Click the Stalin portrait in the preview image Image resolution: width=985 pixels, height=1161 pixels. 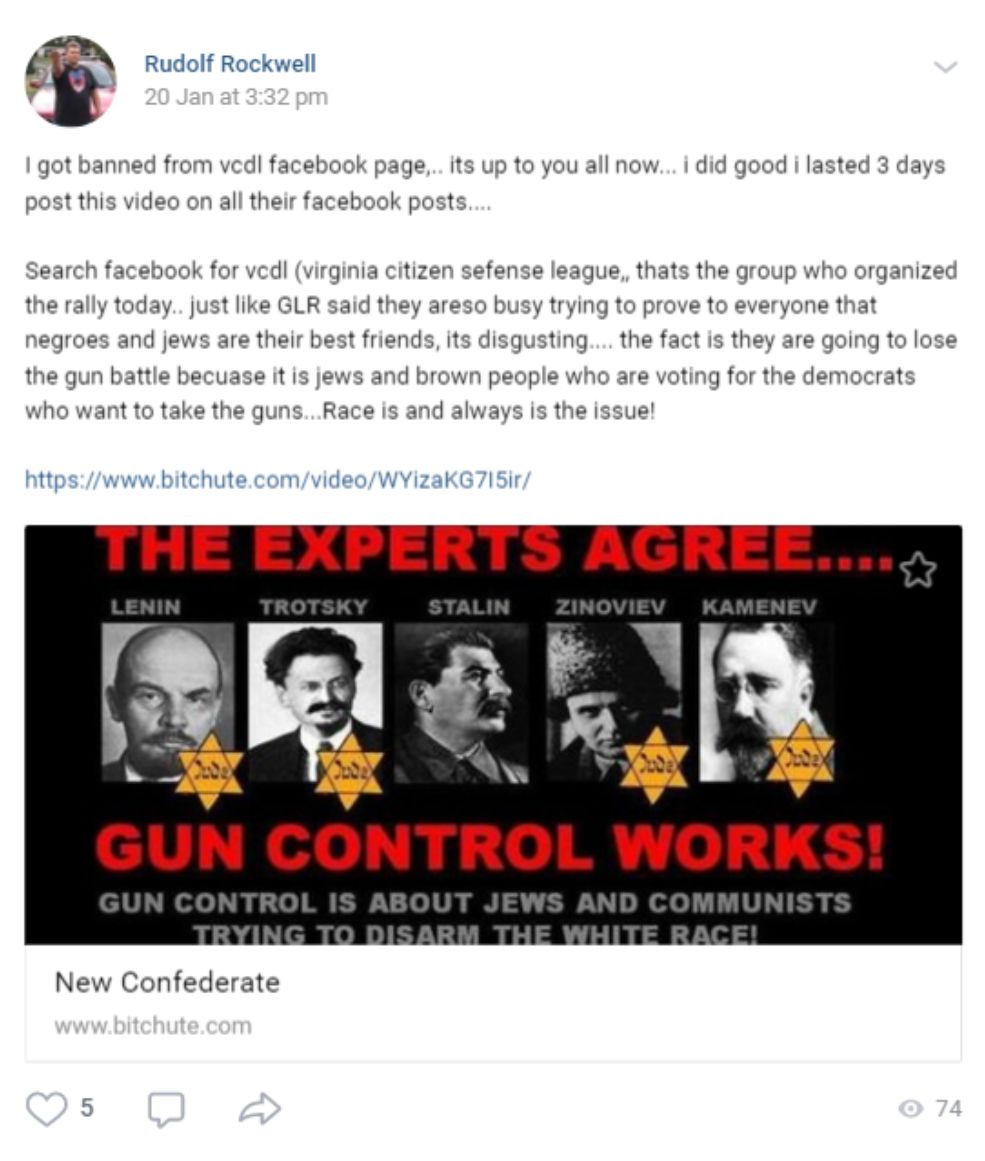click(x=461, y=703)
